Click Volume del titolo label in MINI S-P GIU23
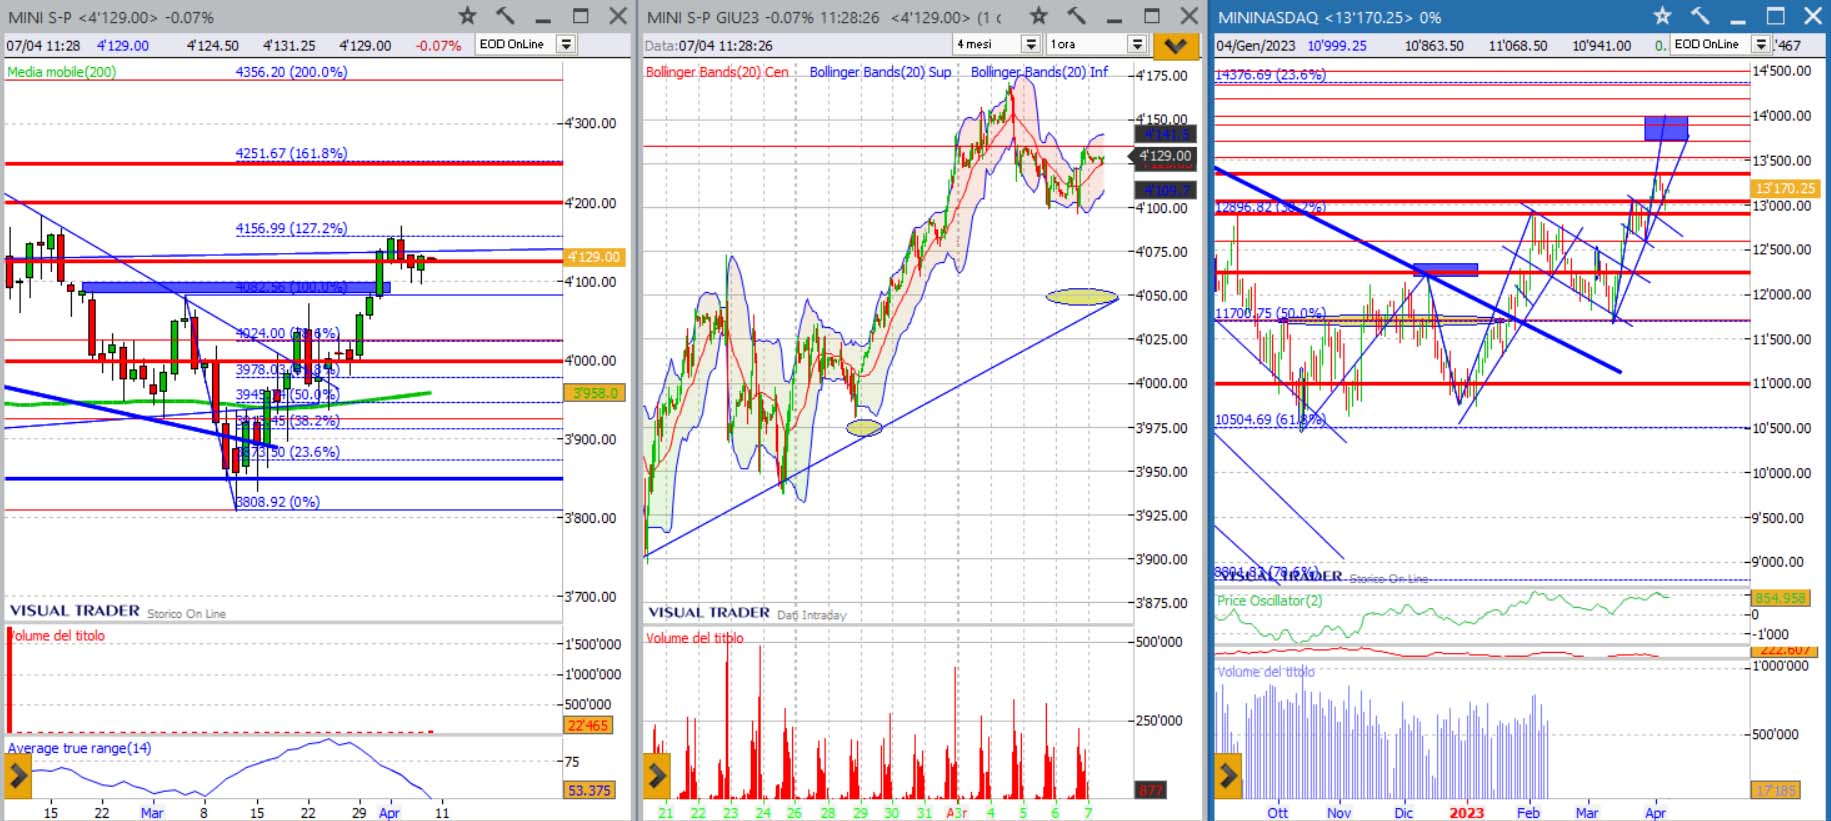This screenshot has height=821, width=1831. point(695,638)
